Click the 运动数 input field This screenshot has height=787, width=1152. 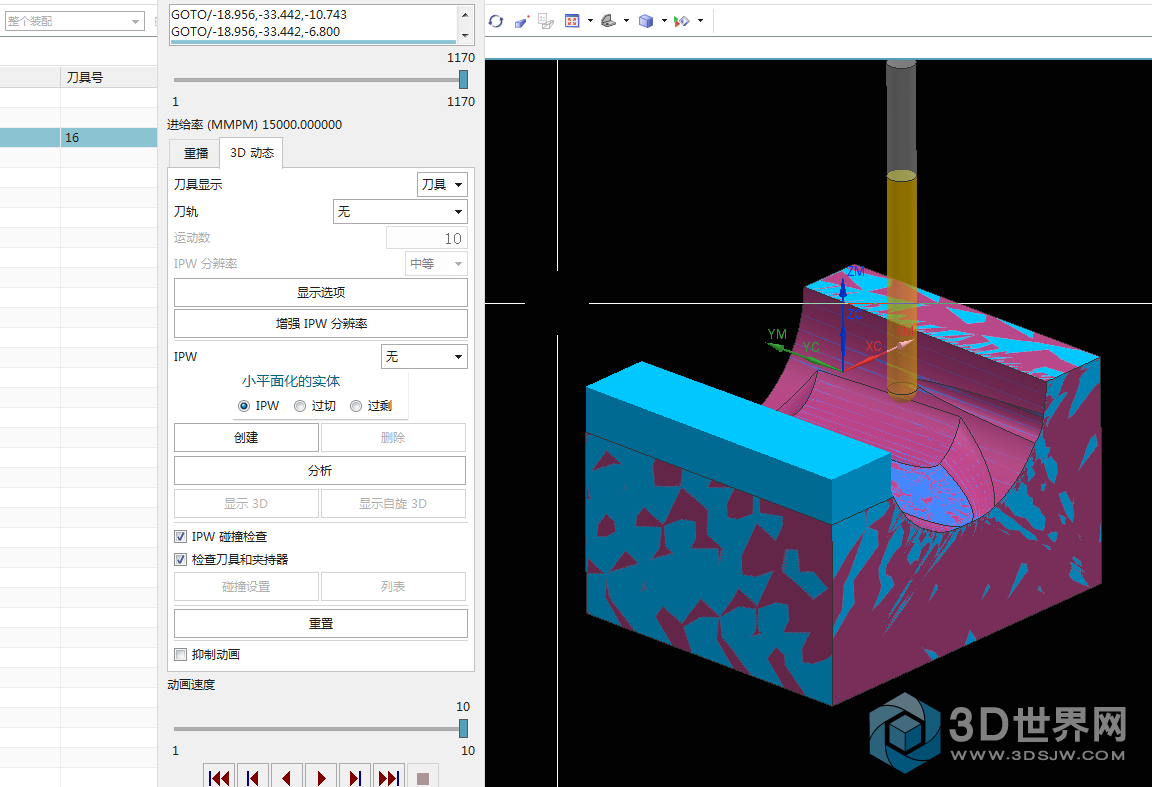(427, 238)
